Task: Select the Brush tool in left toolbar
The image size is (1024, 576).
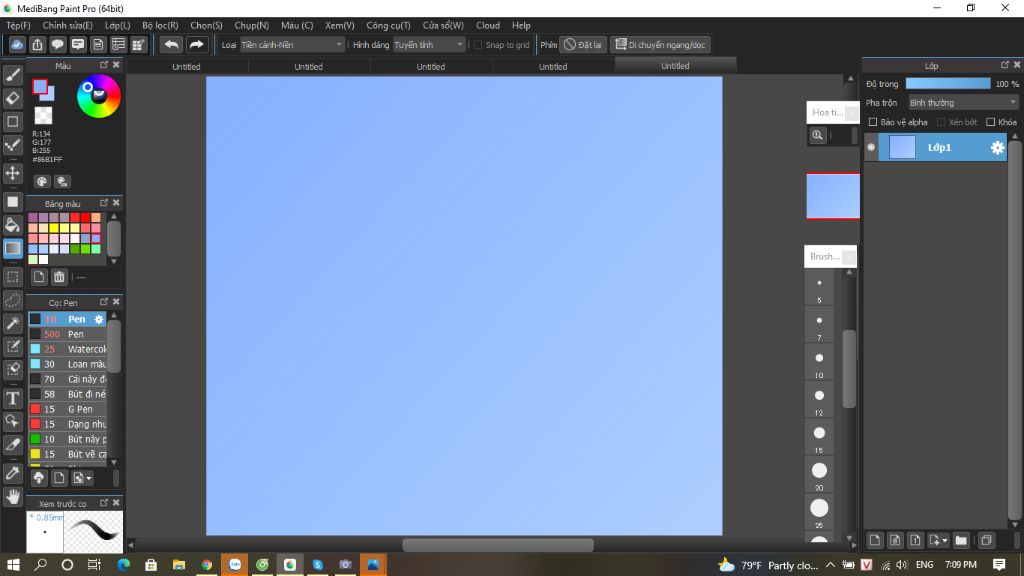Action: (x=12, y=75)
